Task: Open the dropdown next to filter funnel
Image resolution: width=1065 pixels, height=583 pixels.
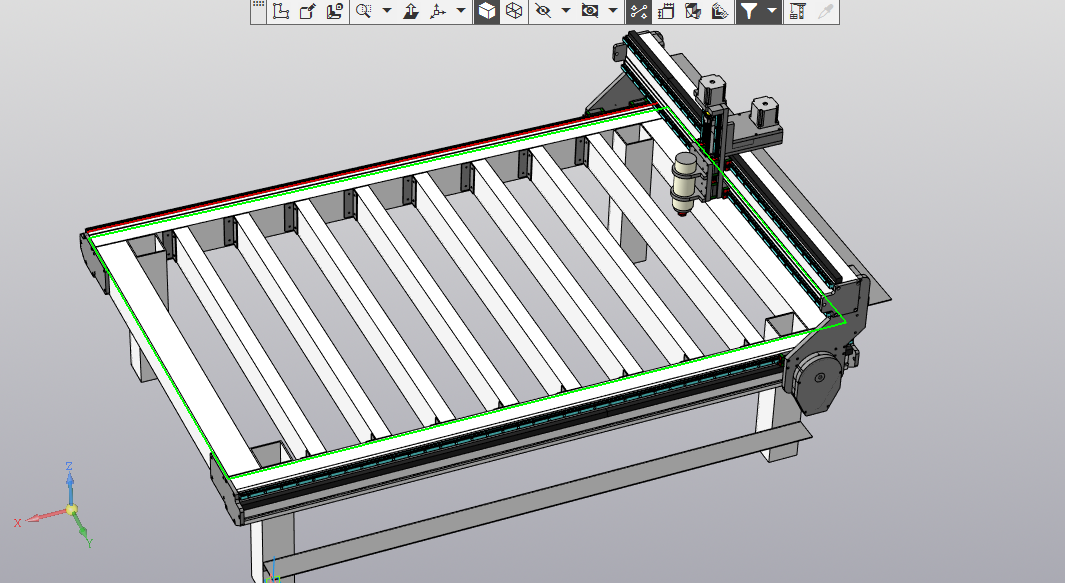Action: coord(772,11)
